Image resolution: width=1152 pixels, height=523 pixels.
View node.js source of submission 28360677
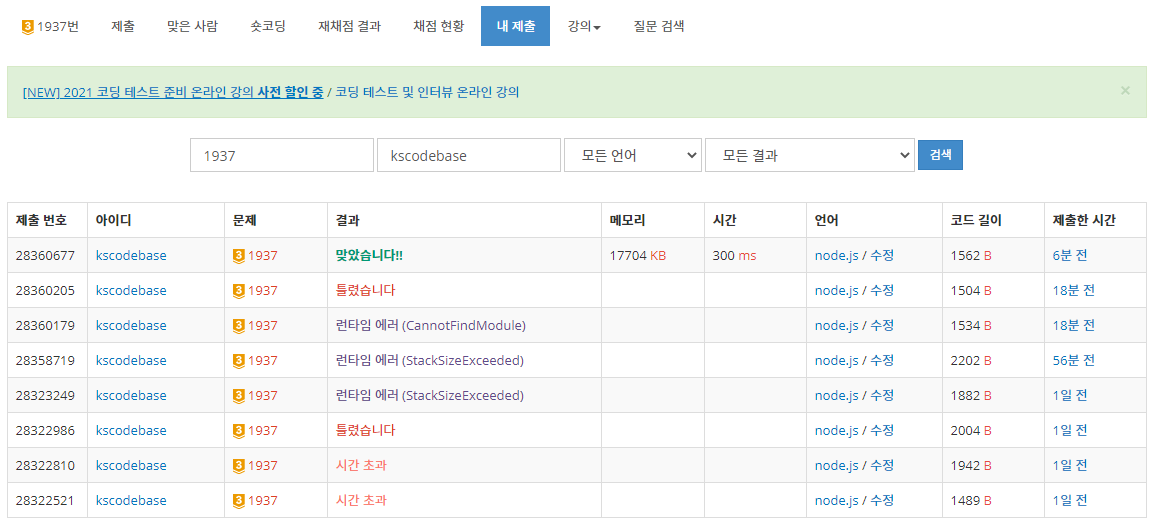[x=837, y=256]
